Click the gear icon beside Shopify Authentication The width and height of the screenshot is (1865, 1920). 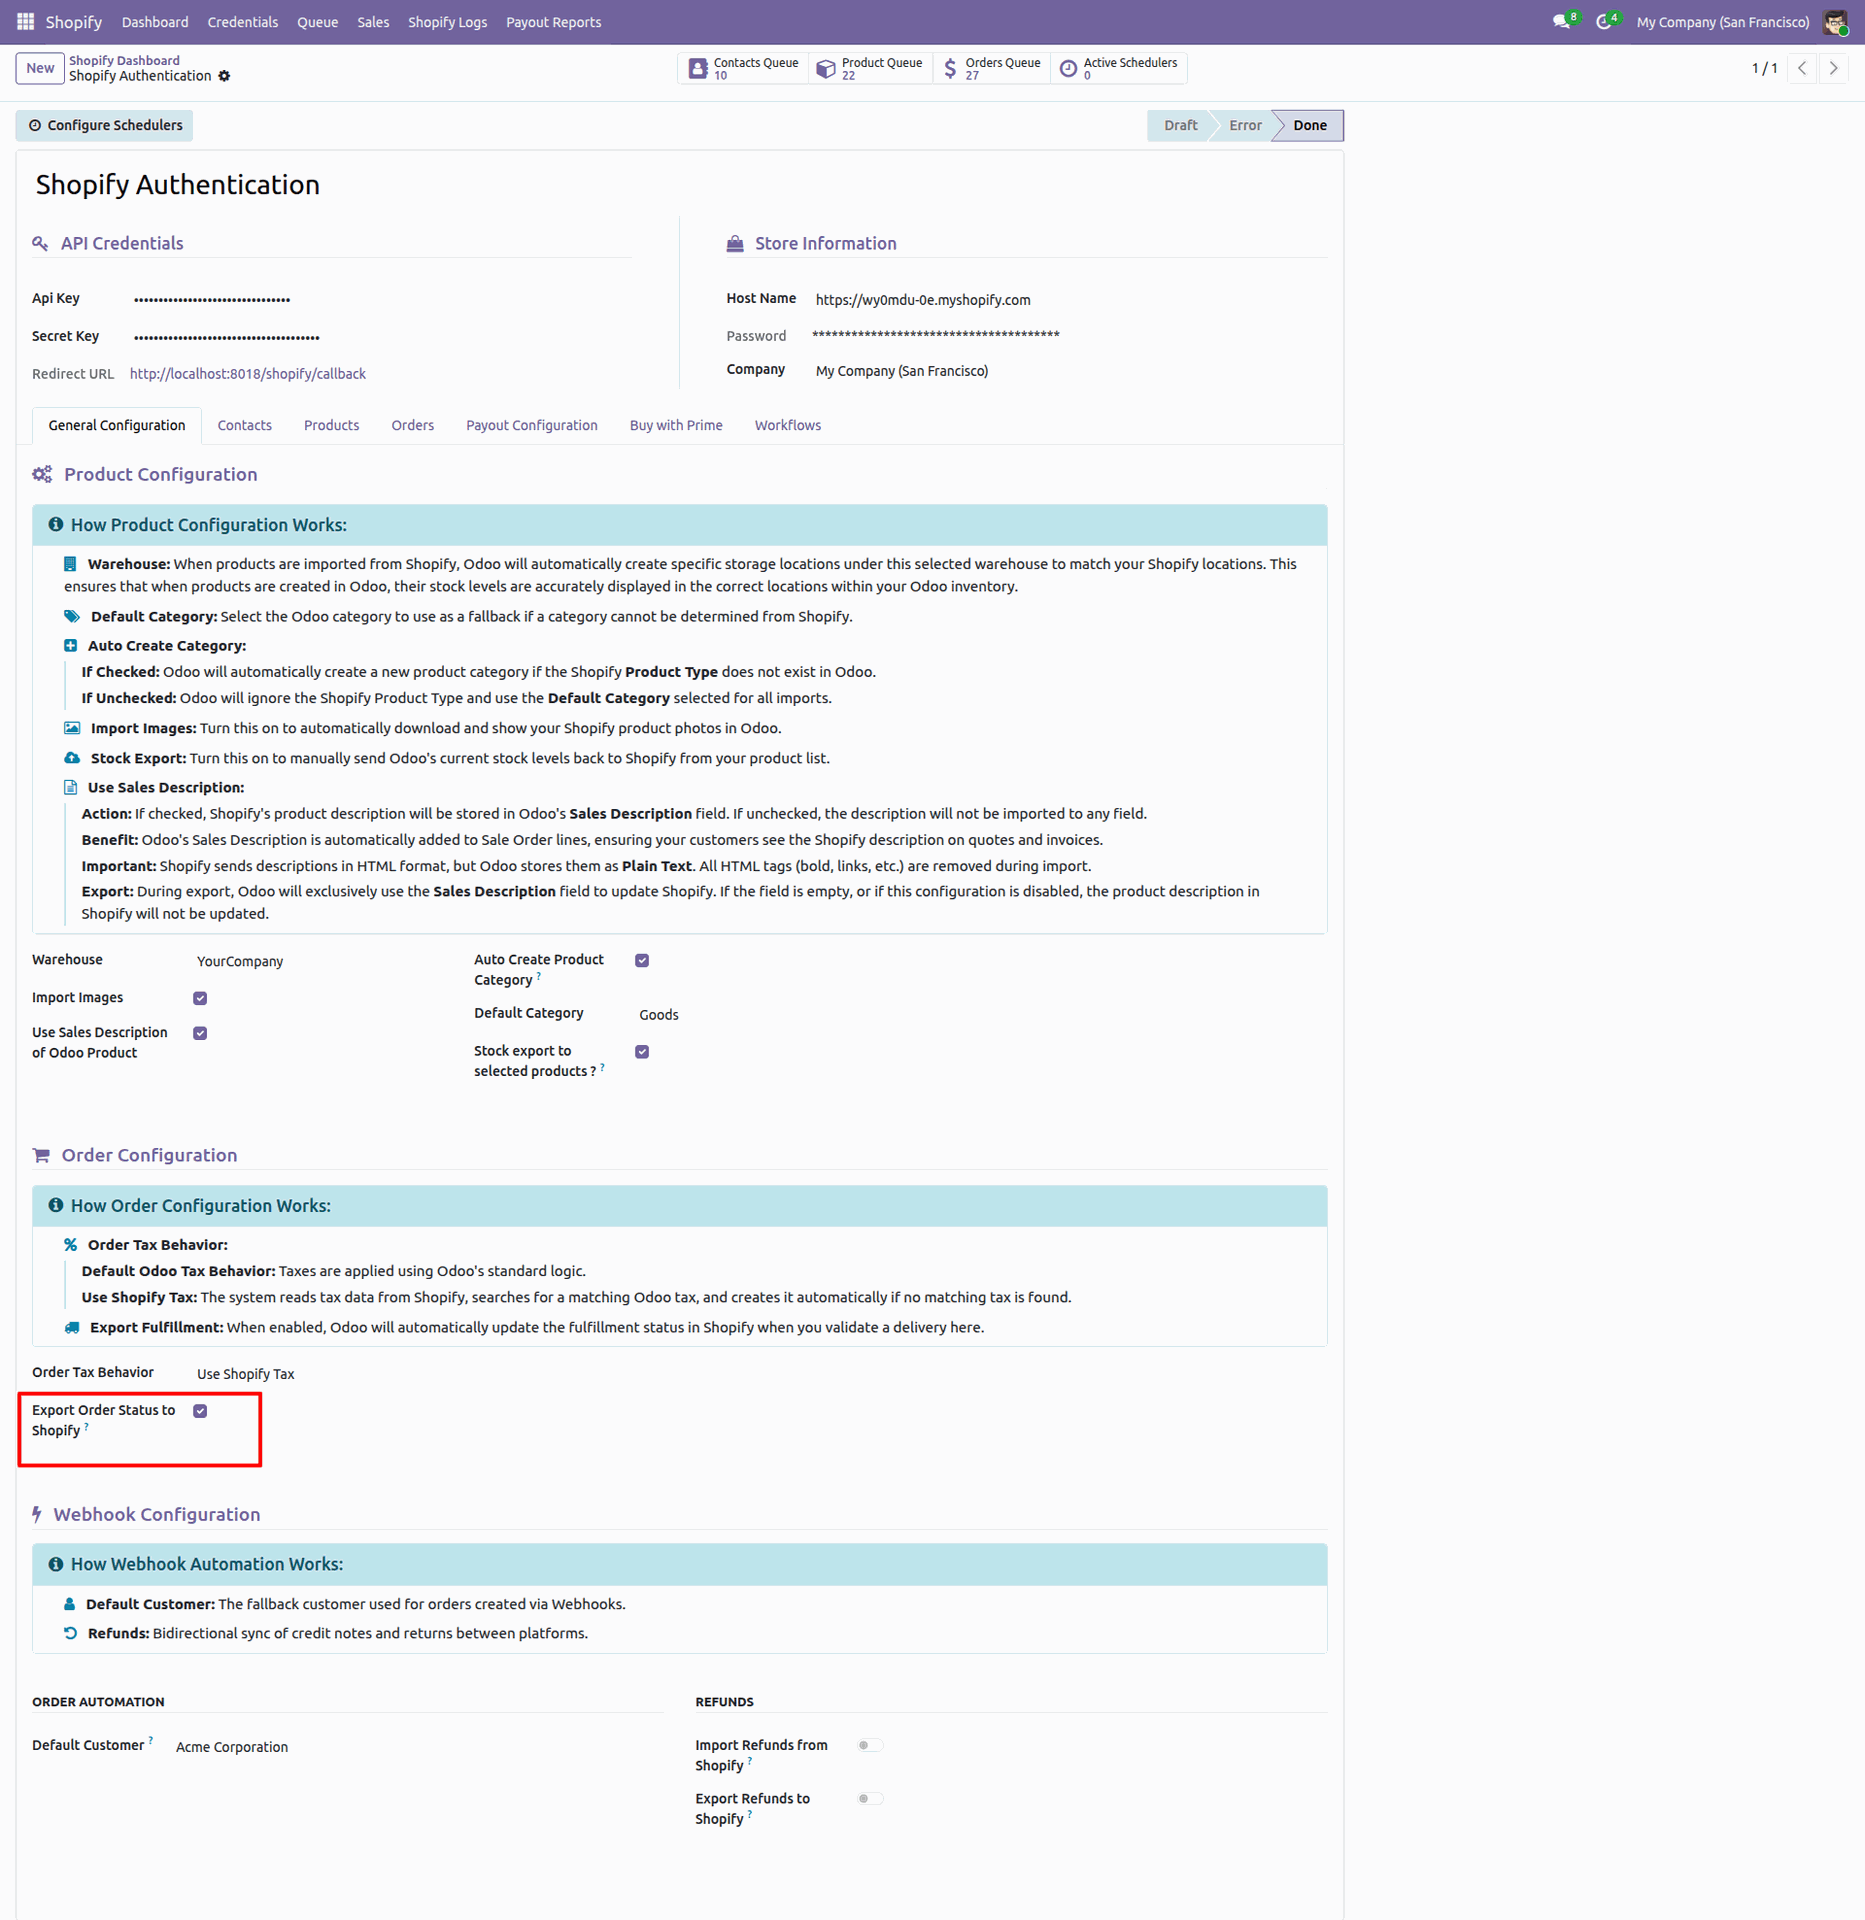(x=225, y=76)
